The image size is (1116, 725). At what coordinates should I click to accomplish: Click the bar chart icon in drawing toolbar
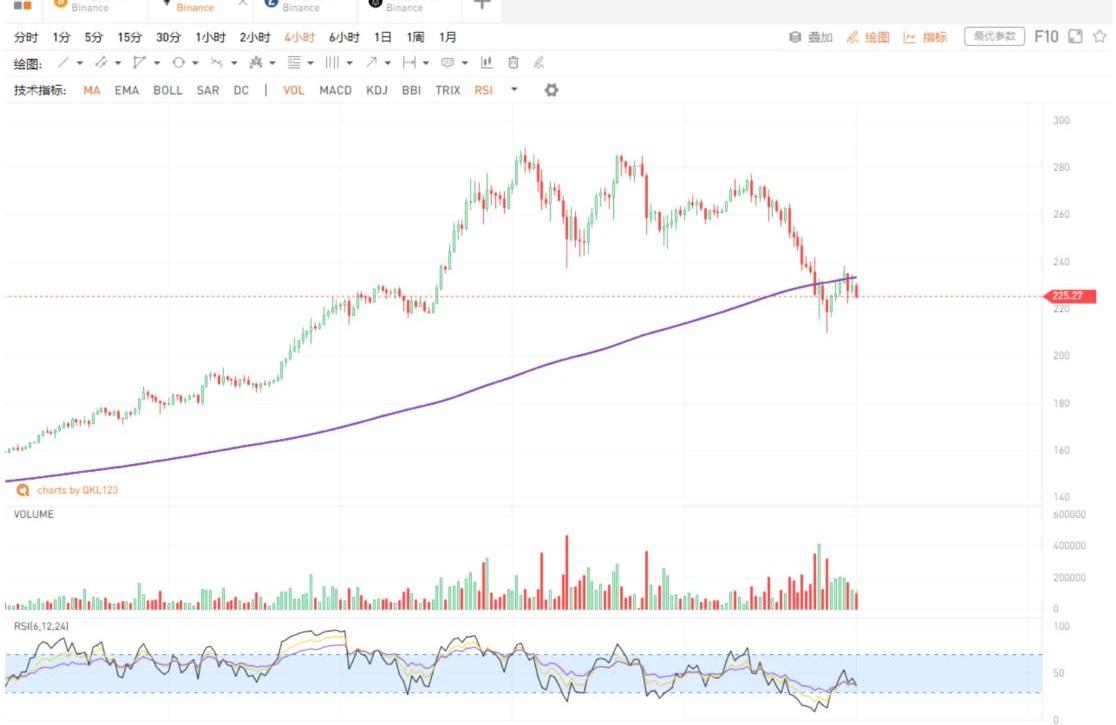click(x=487, y=63)
